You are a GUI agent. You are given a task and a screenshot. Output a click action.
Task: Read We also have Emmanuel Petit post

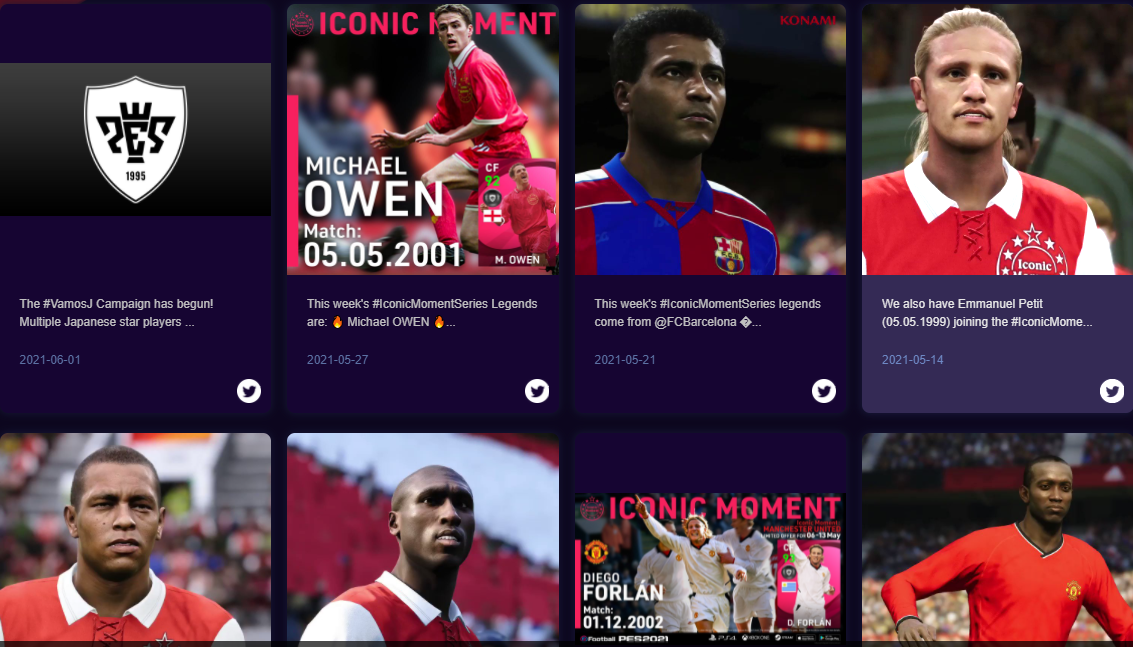pyautogui.click(x=987, y=313)
